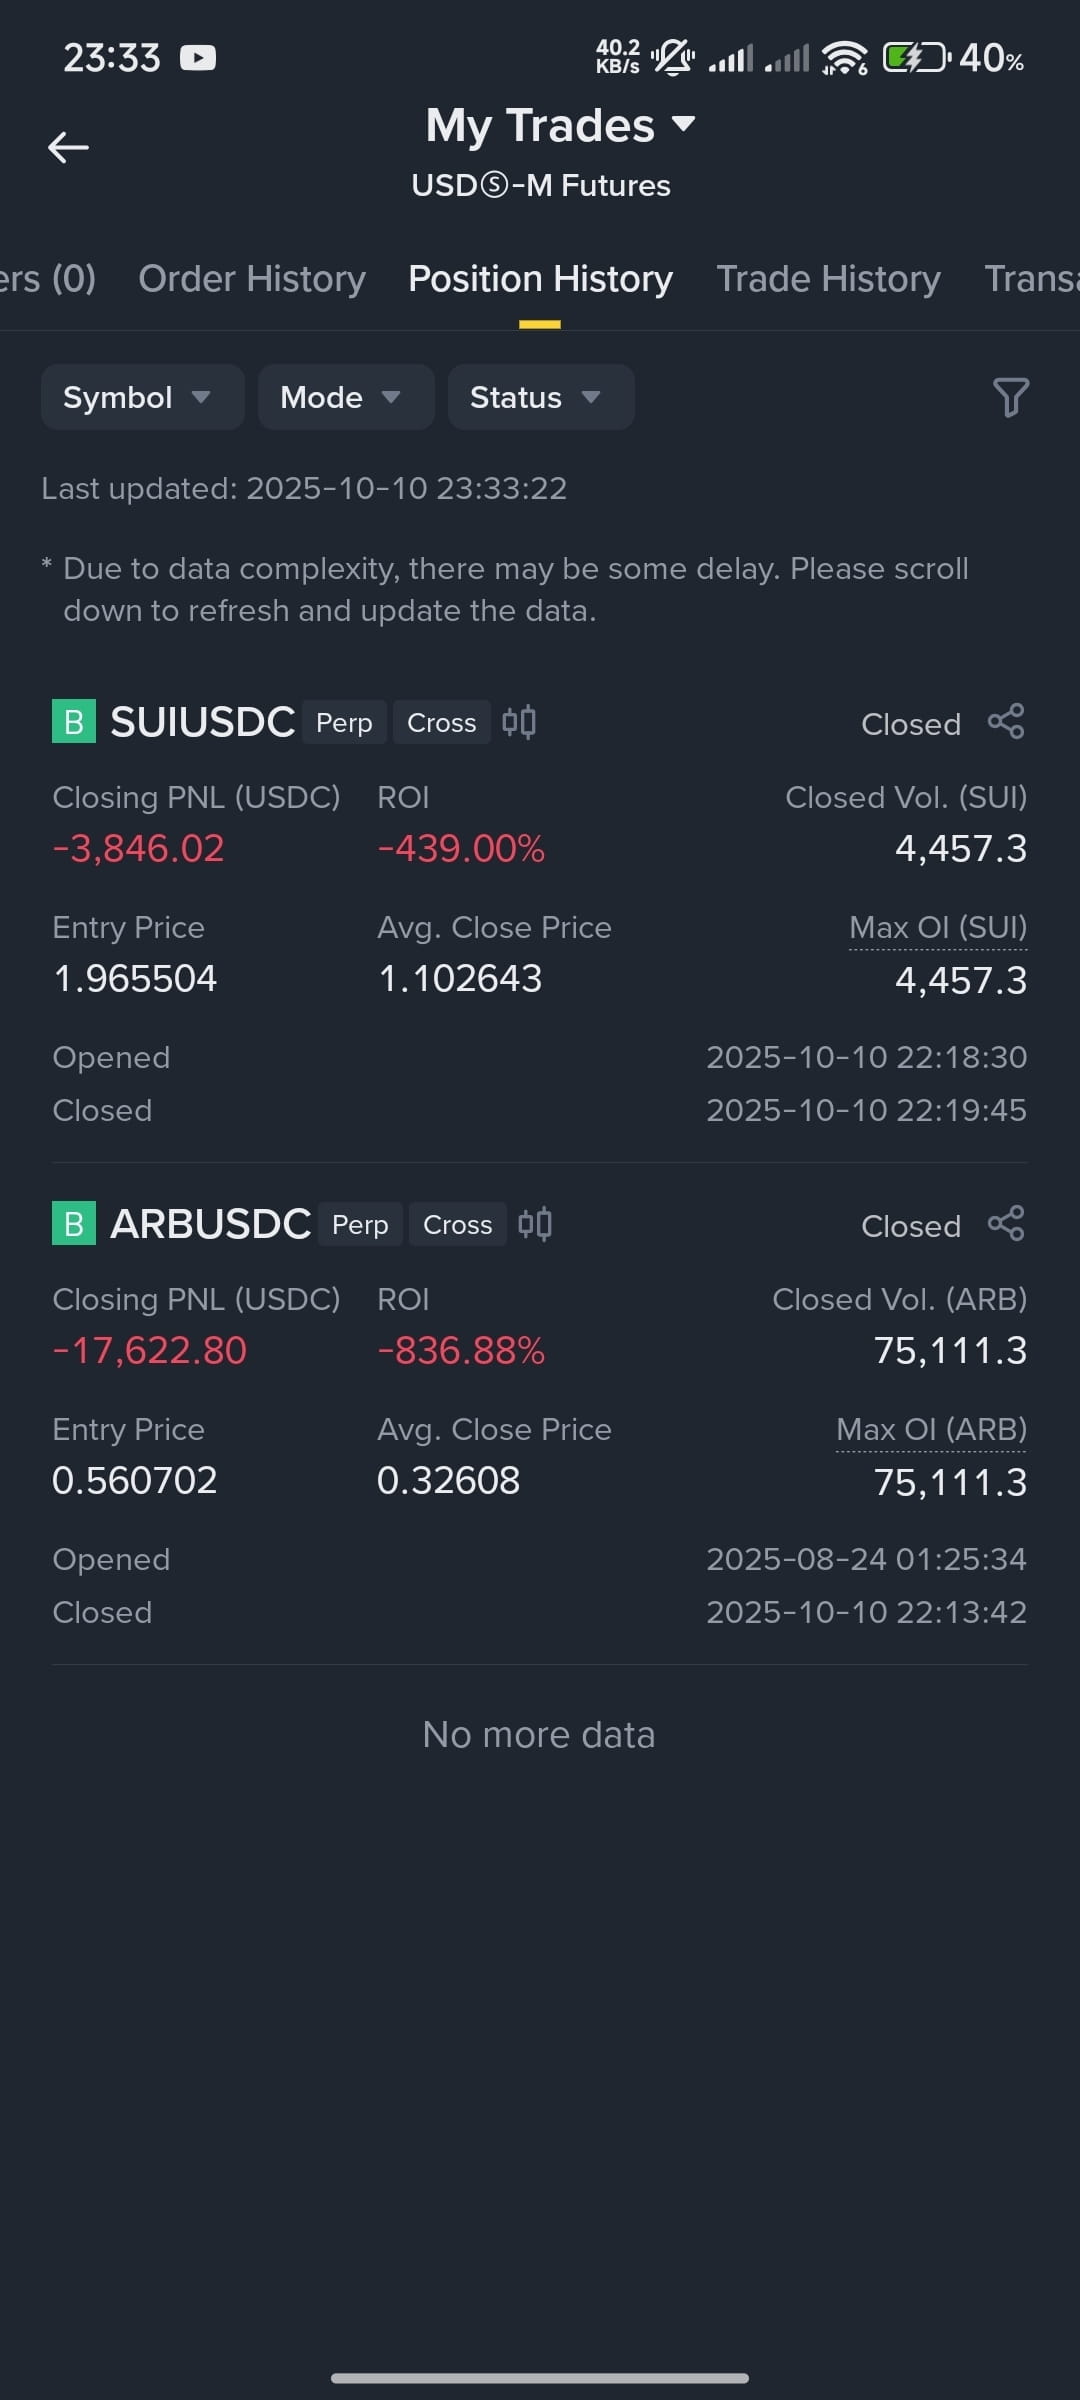
Task: Tap the Closed status on ARBUSDC card
Action: tap(911, 1226)
